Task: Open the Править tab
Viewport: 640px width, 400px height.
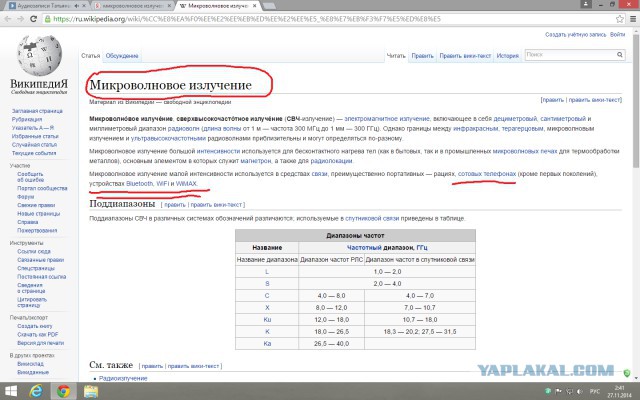Action: [x=422, y=56]
